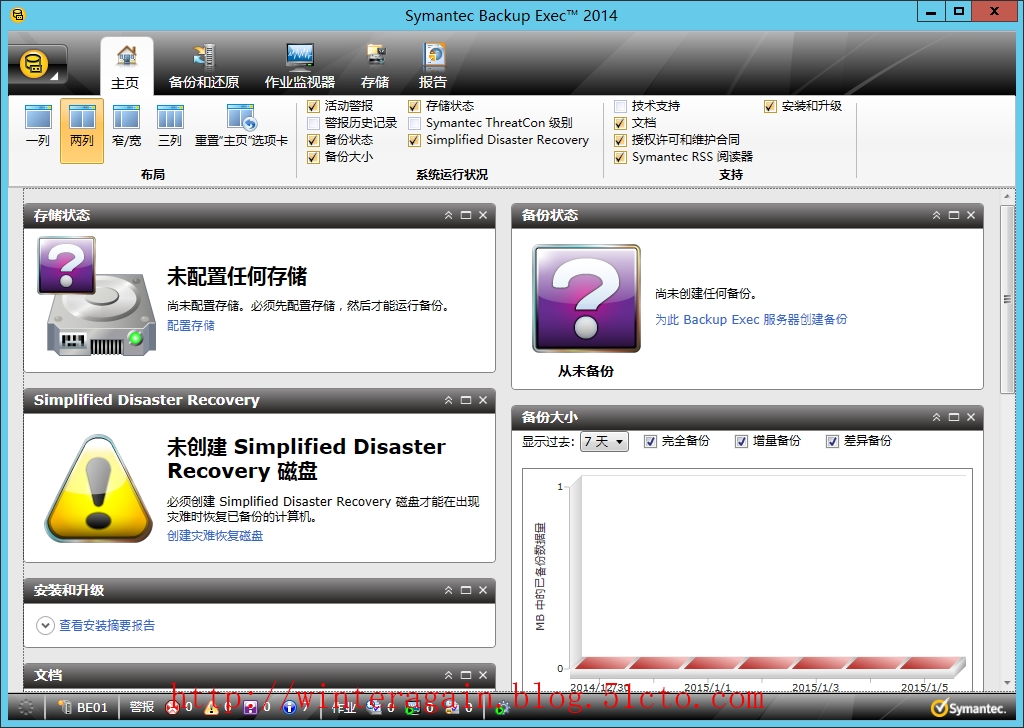
Task: Collapse the 备份大小 panel
Action: click(936, 417)
